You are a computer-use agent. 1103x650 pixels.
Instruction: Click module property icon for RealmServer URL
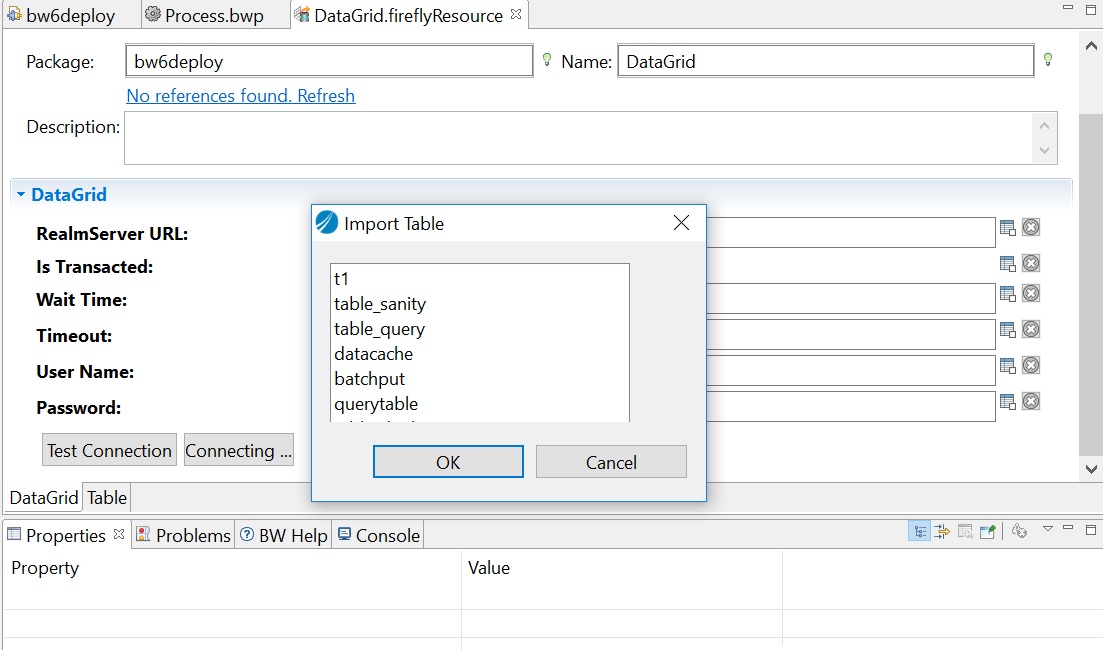[1008, 228]
